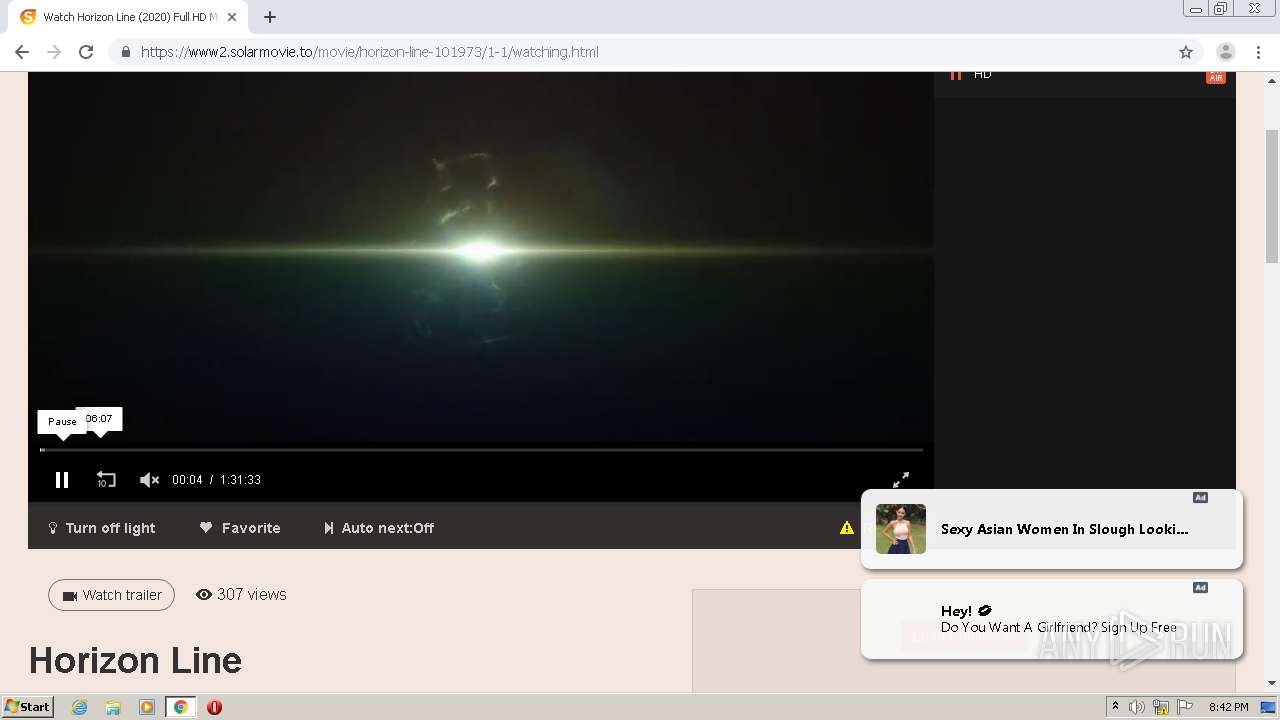Open Windows Media Player taskbar icon

147,707
